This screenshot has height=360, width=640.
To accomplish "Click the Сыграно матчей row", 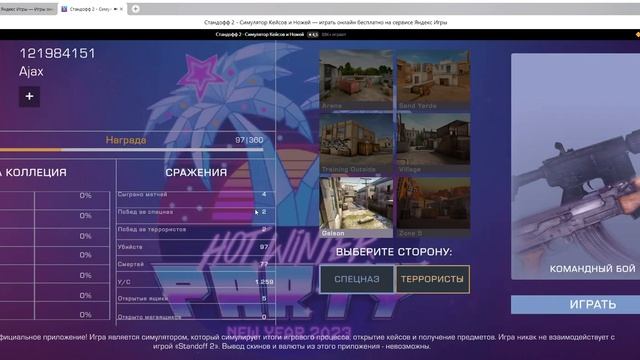I will (x=196, y=195).
